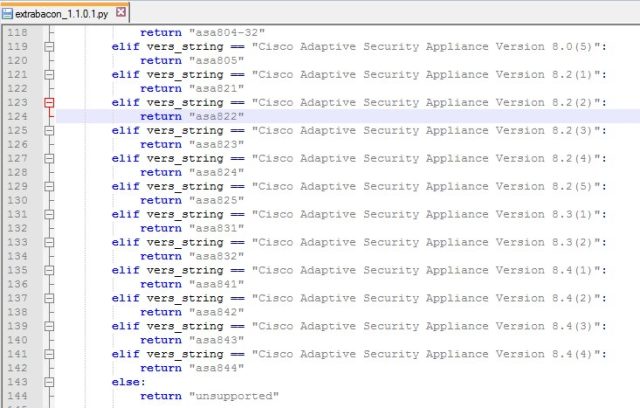Click the string "asa804-32"
Image resolution: width=640 pixels, height=408 pixels.
coord(227,33)
